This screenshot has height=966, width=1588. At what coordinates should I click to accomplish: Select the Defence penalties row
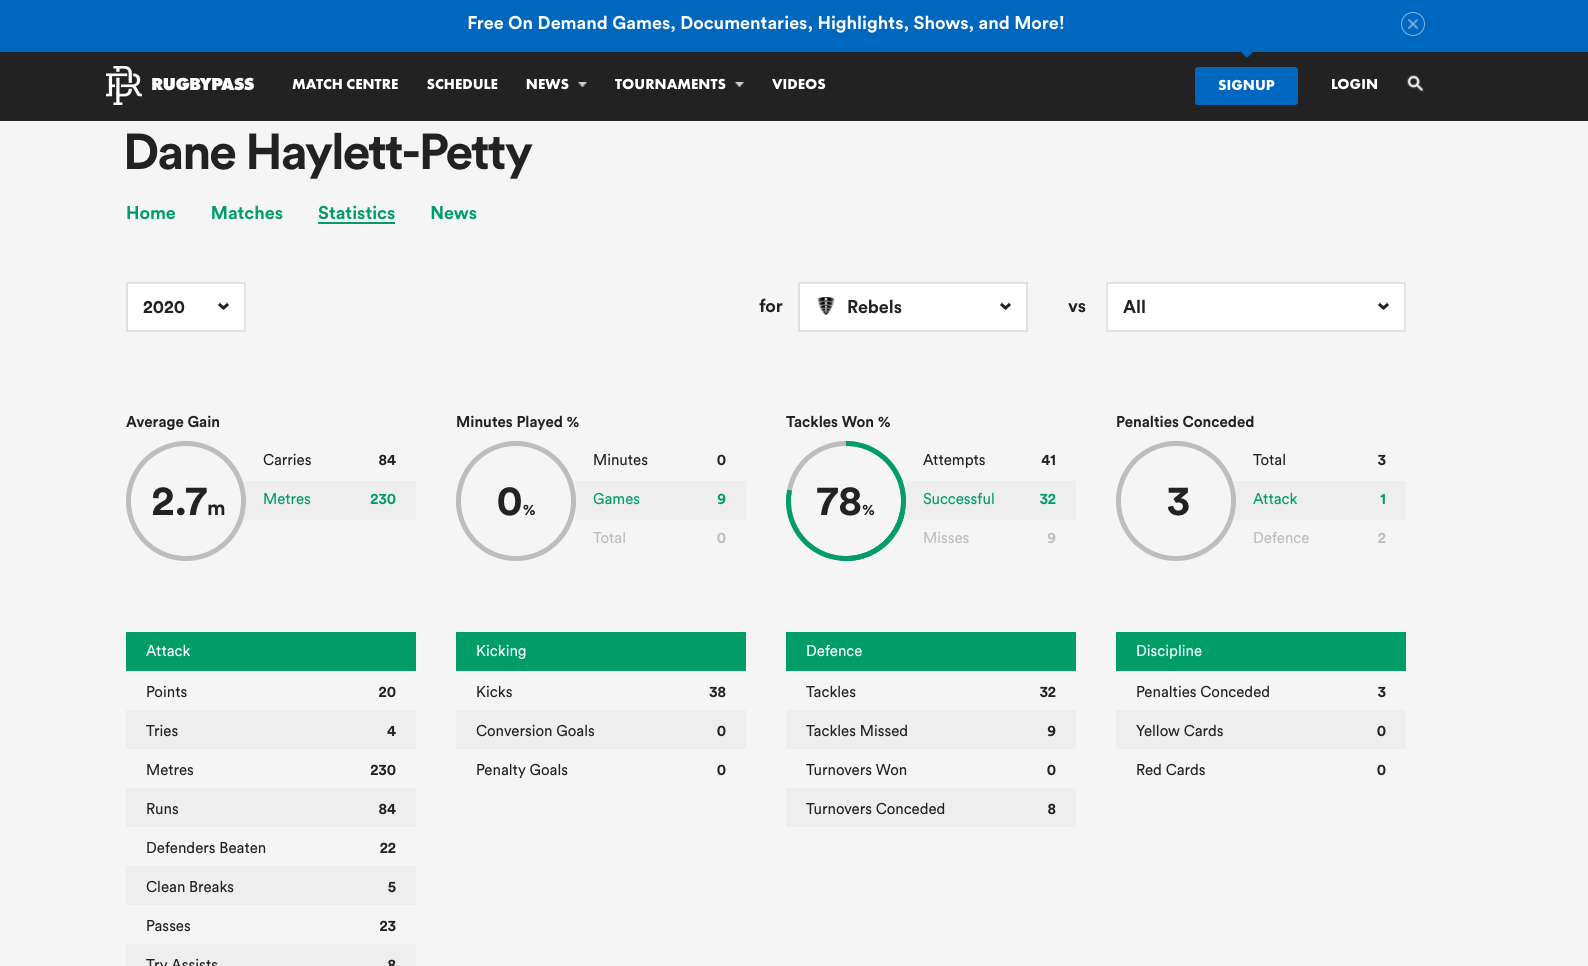pos(1321,538)
